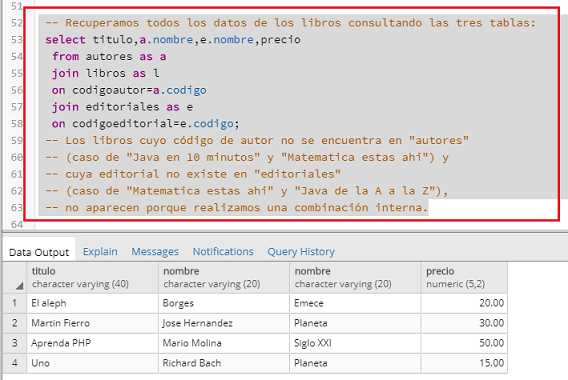Switch to the Data Output tab
This screenshot has height=380, width=568.
(39, 252)
